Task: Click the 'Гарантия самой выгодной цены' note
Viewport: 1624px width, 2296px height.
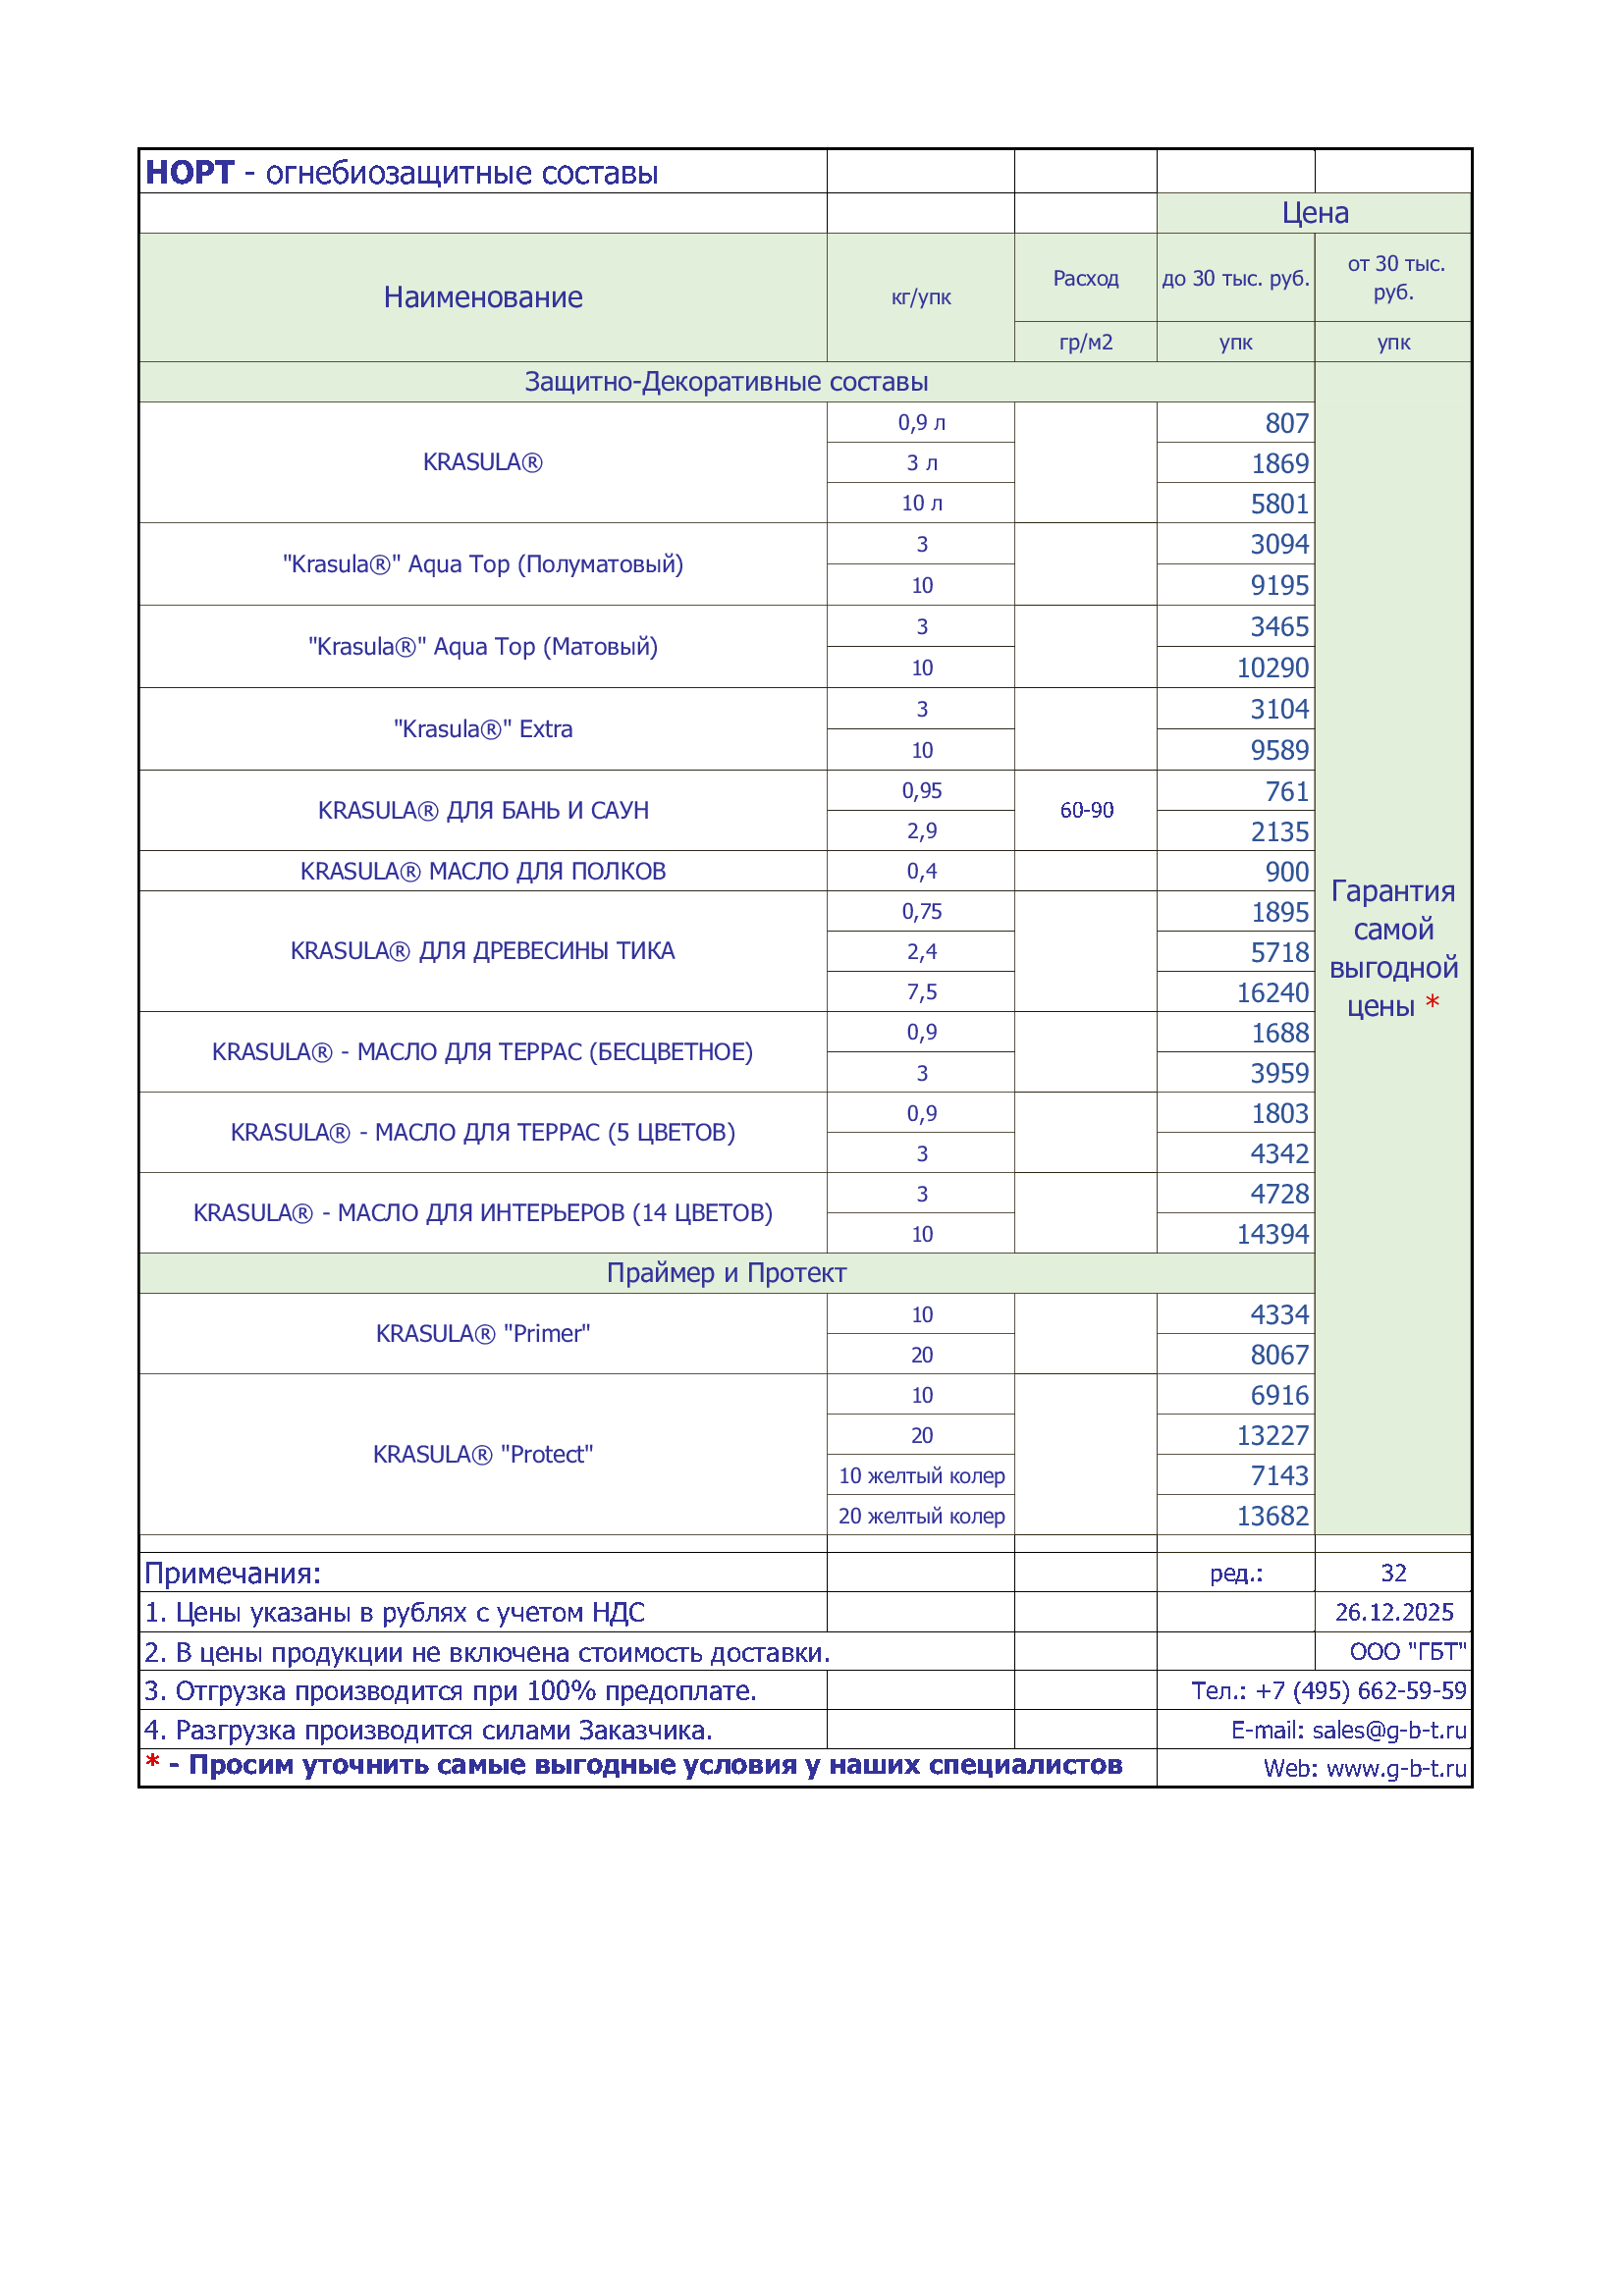Action: coord(1394,948)
